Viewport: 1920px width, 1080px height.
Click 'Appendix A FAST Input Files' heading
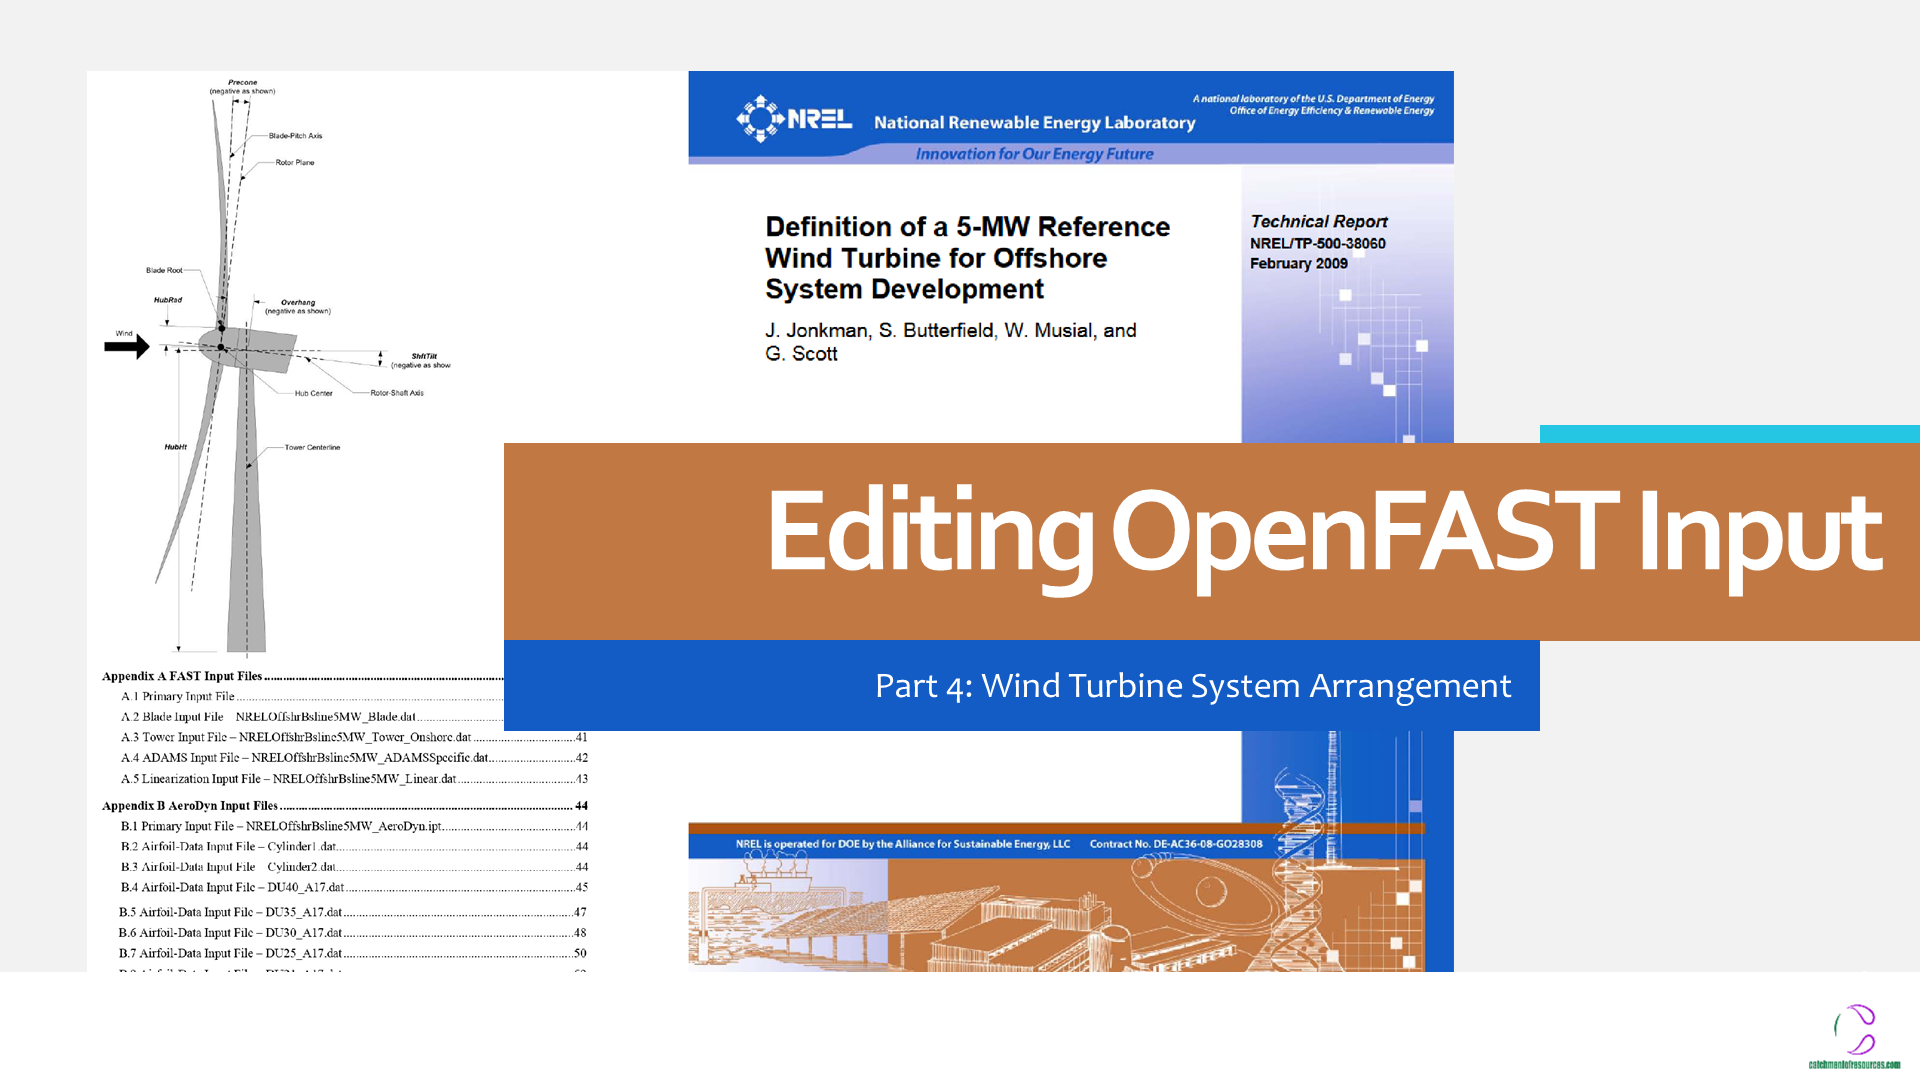[x=182, y=677]
